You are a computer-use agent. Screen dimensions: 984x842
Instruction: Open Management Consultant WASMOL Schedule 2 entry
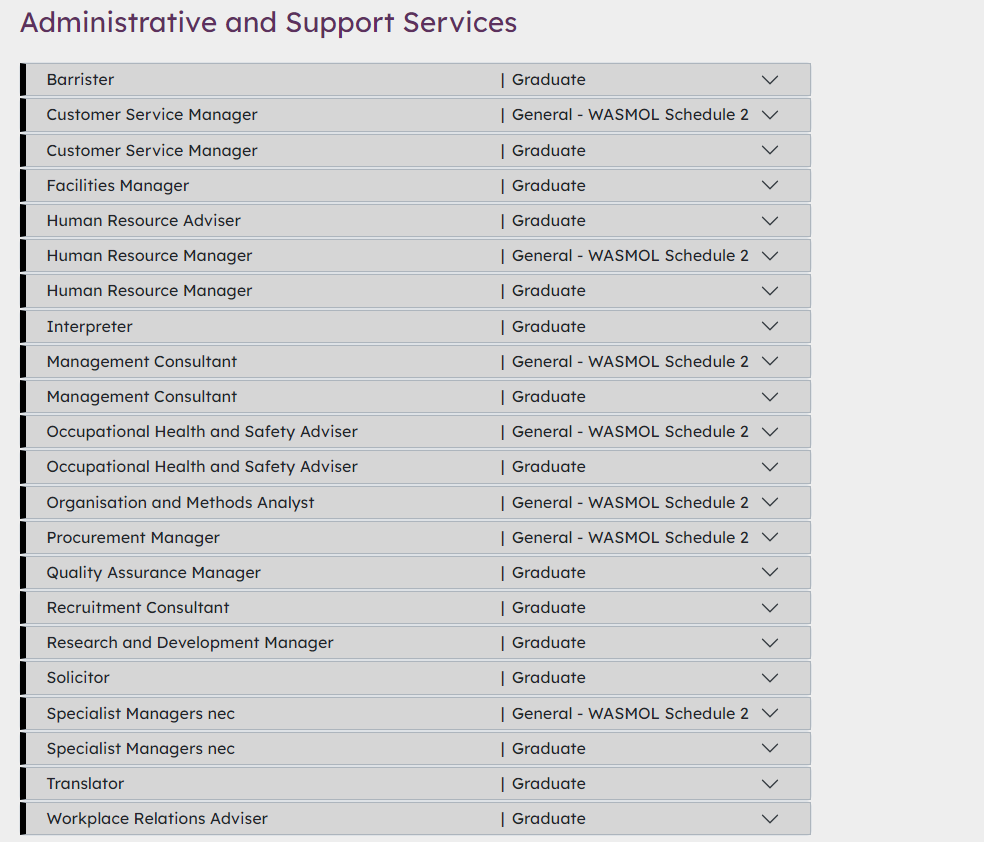pos(769,361)
